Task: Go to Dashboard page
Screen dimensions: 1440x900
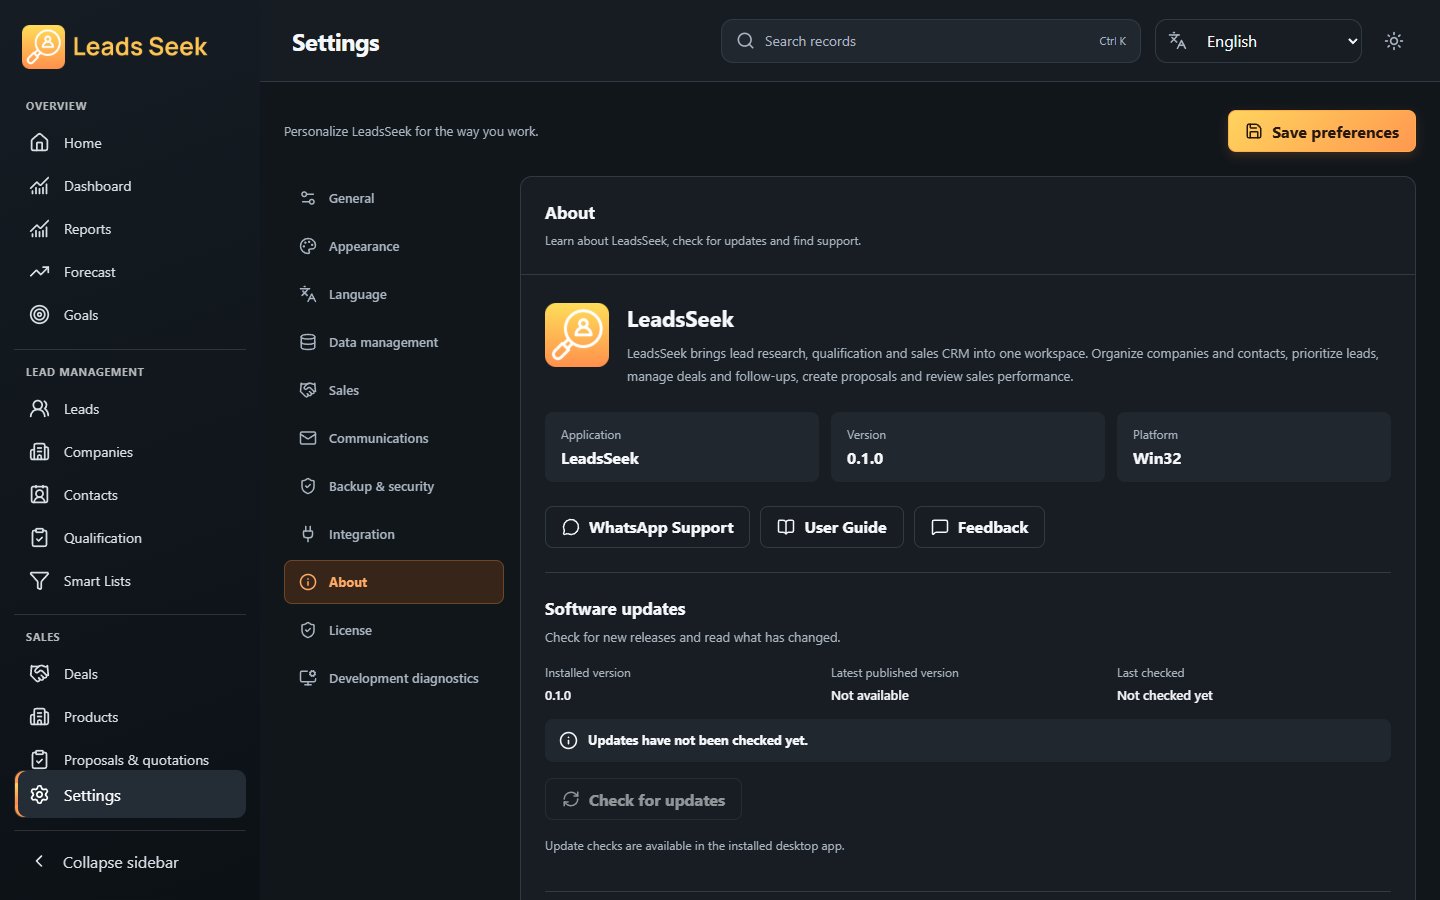Action: pyautogui.click(x=130, y=186)
